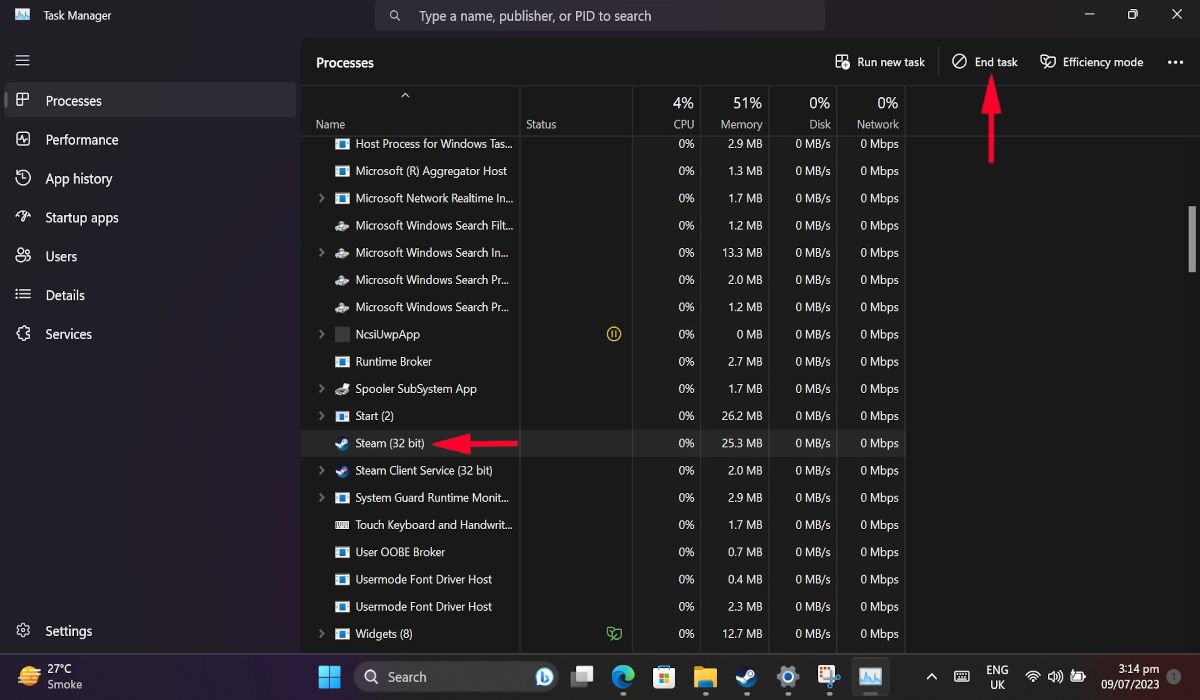Viewport: 1200px width, 700px height.
Task: Click the process search field
Action: (600, 15)
